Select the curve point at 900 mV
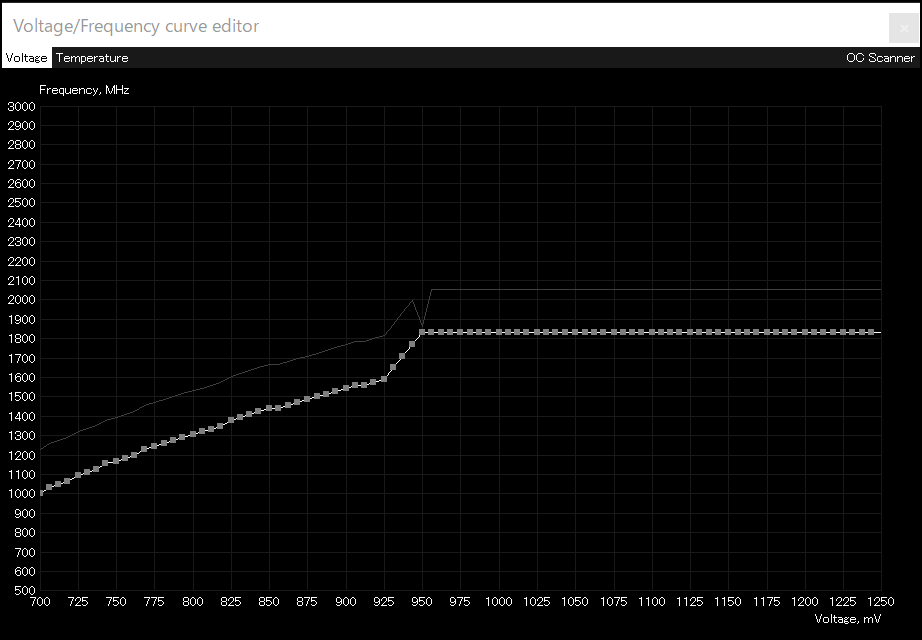Viewport: 922px width, 640px height. tap(346, 388)
